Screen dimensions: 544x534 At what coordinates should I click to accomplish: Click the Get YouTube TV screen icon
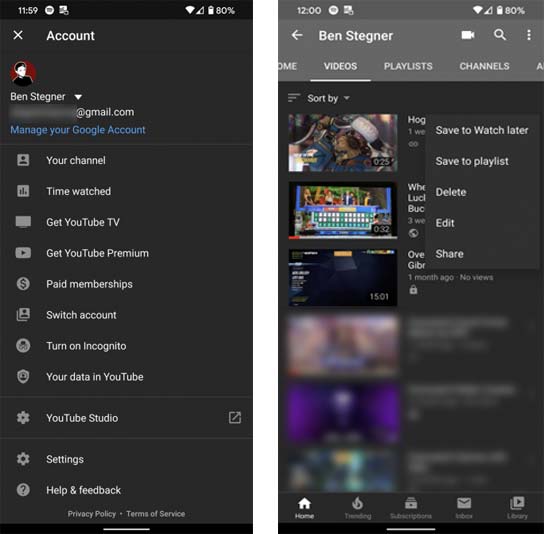point(23,222)
